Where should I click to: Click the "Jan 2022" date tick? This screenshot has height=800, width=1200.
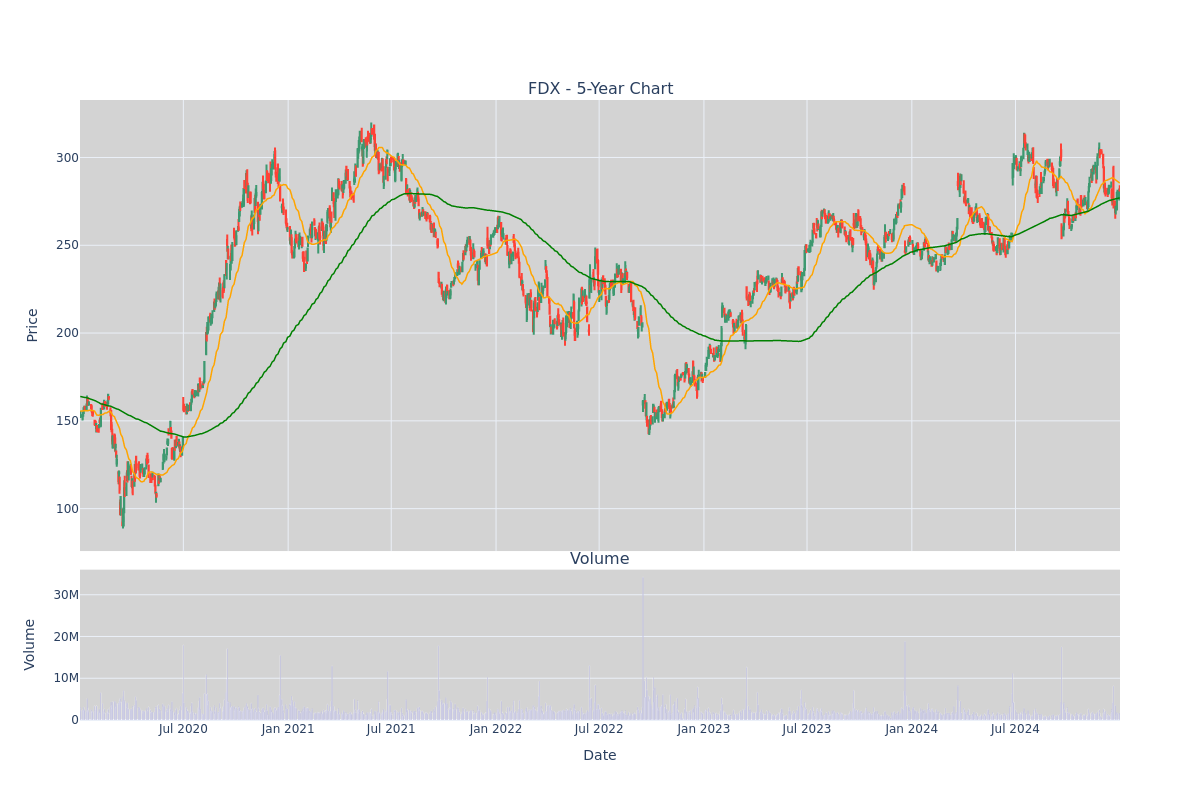(496, 729)
